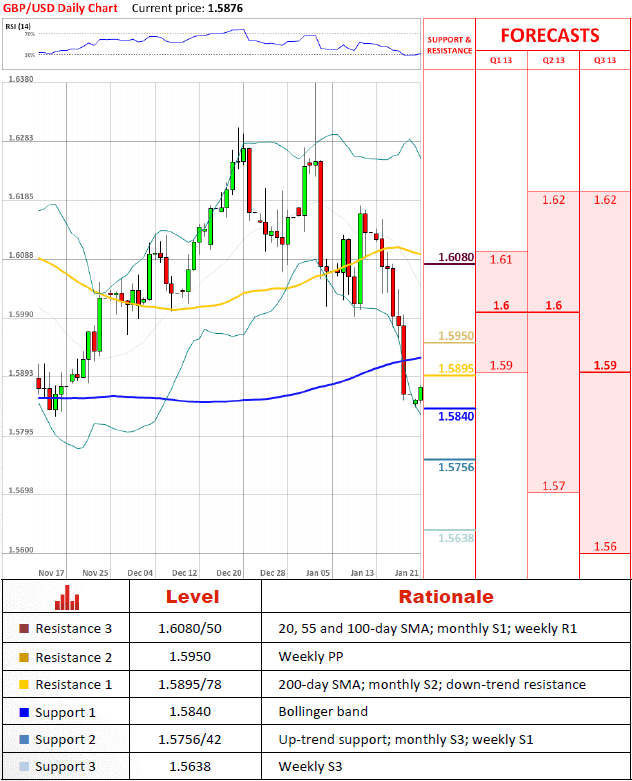Click the 1.5638 support level label

456,538
